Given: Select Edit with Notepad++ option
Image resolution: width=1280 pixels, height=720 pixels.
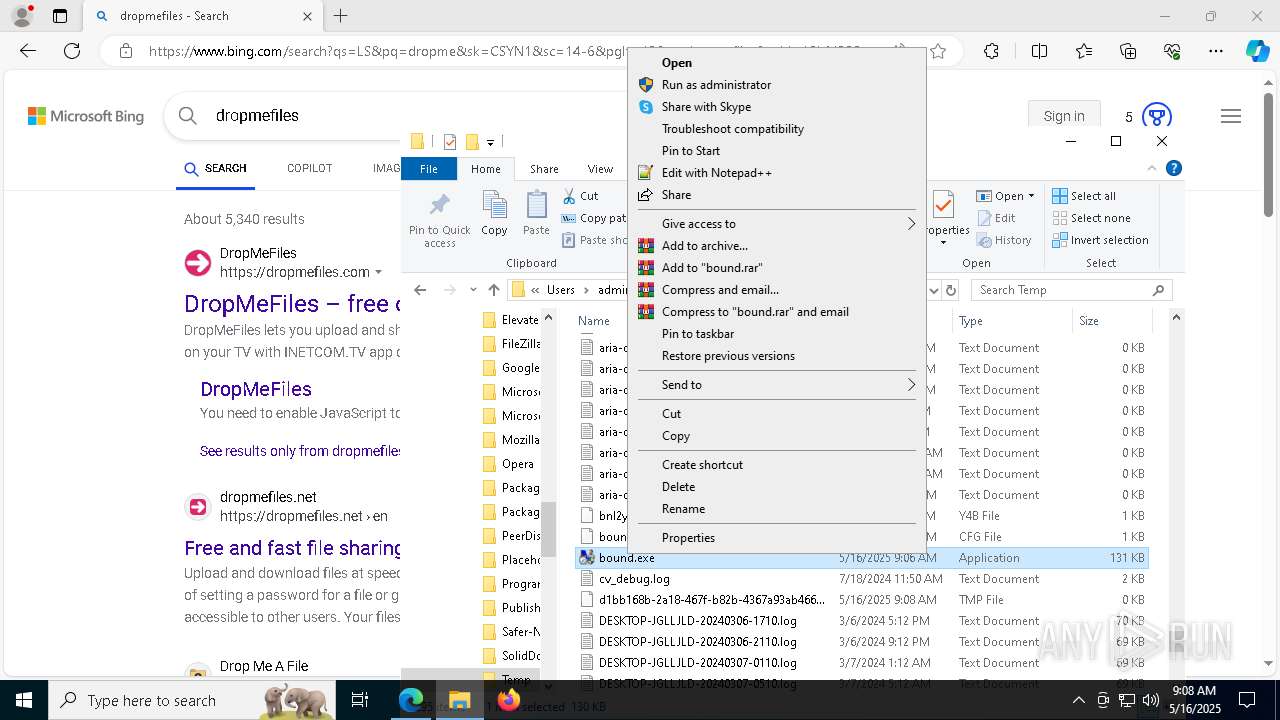Looking at the screenshot, I should pyautogui.click(x=716, y=173).
